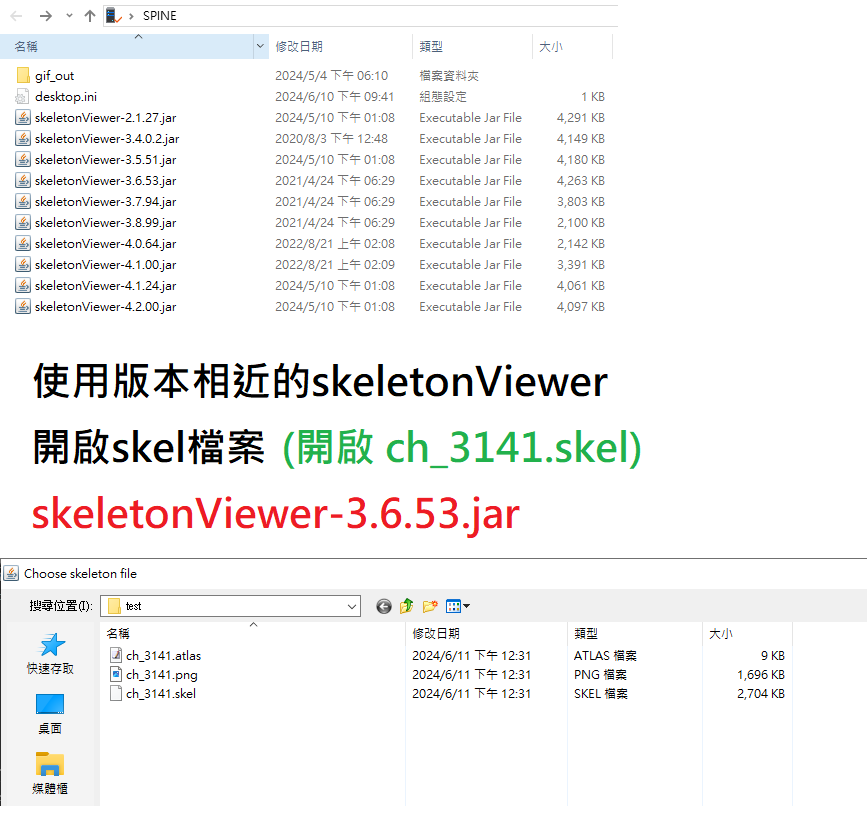Image resolution: width=867 pixels, height=828 pixels.
Task: Select the skeletonViewer-3.4.0.2.jar icon
Action: pos(23,138)
